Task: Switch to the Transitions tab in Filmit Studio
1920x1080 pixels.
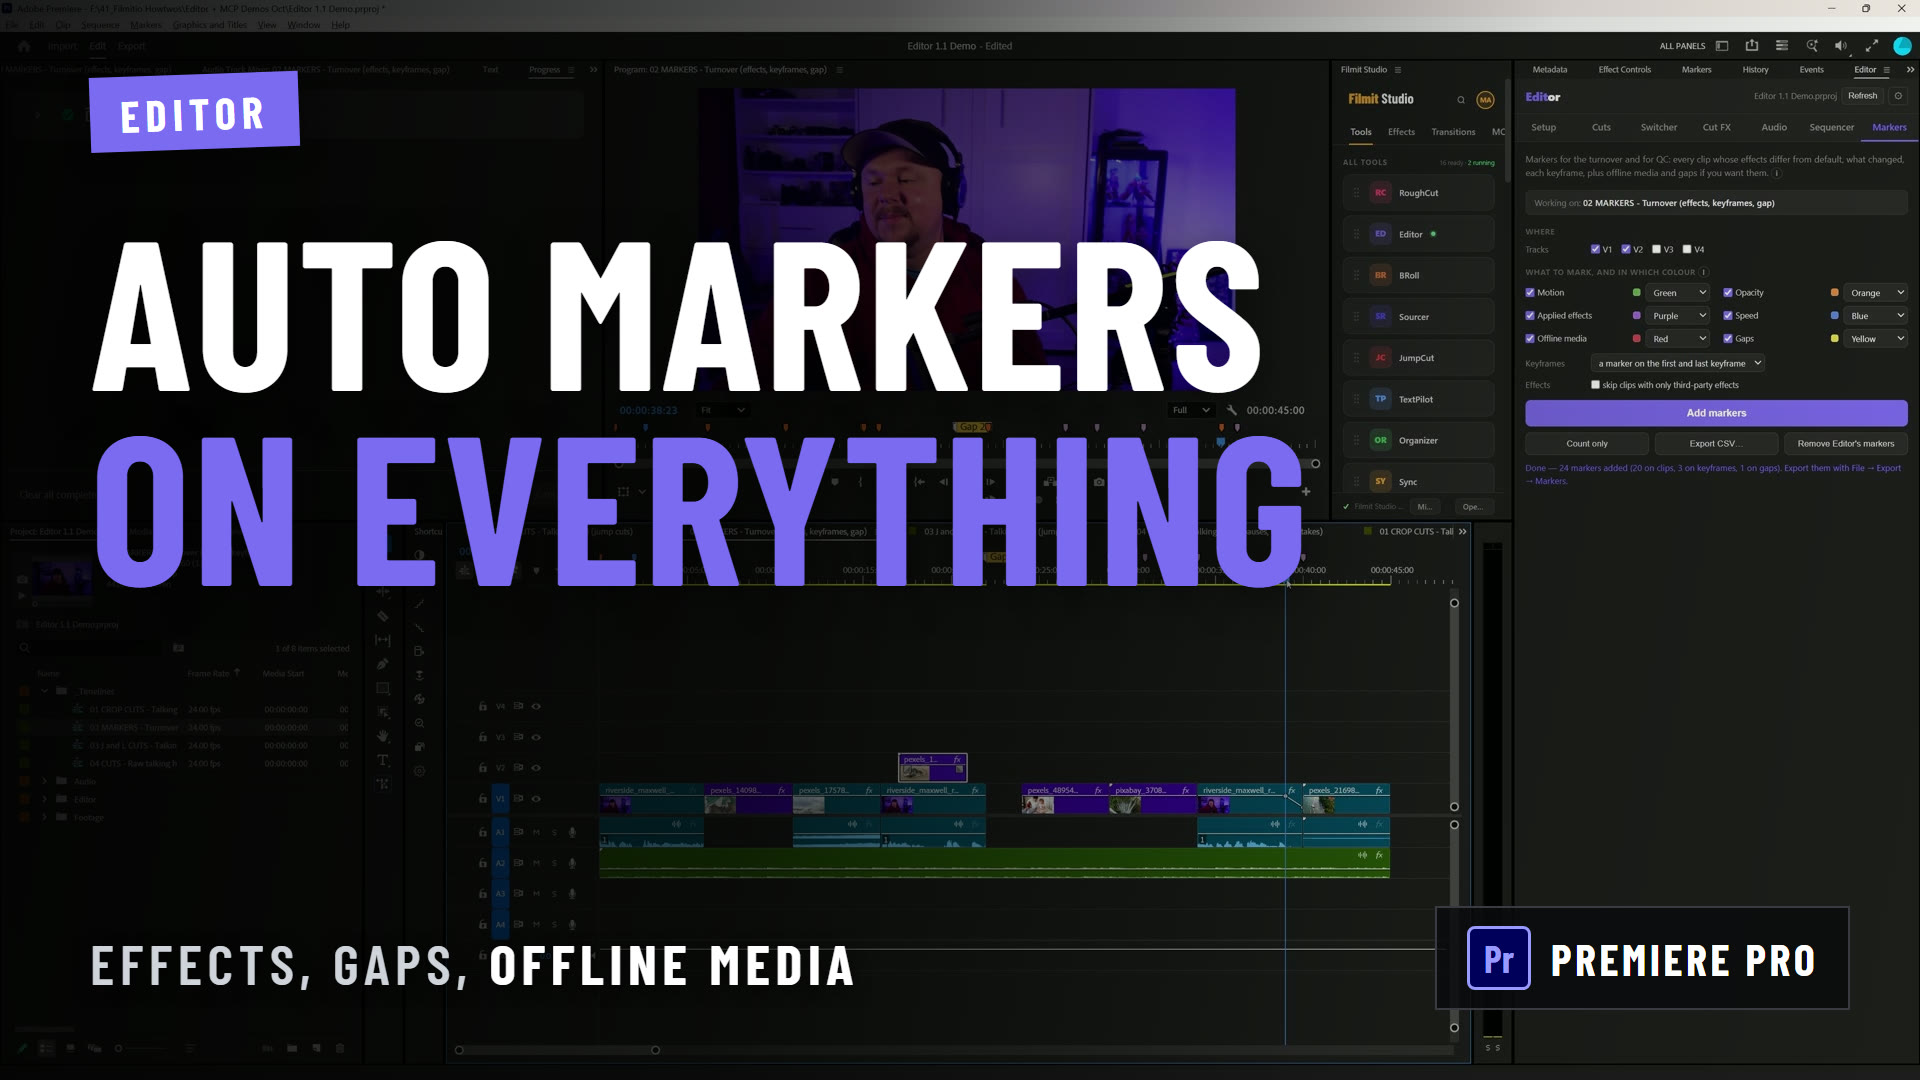Action: (x=1453, y=132)
